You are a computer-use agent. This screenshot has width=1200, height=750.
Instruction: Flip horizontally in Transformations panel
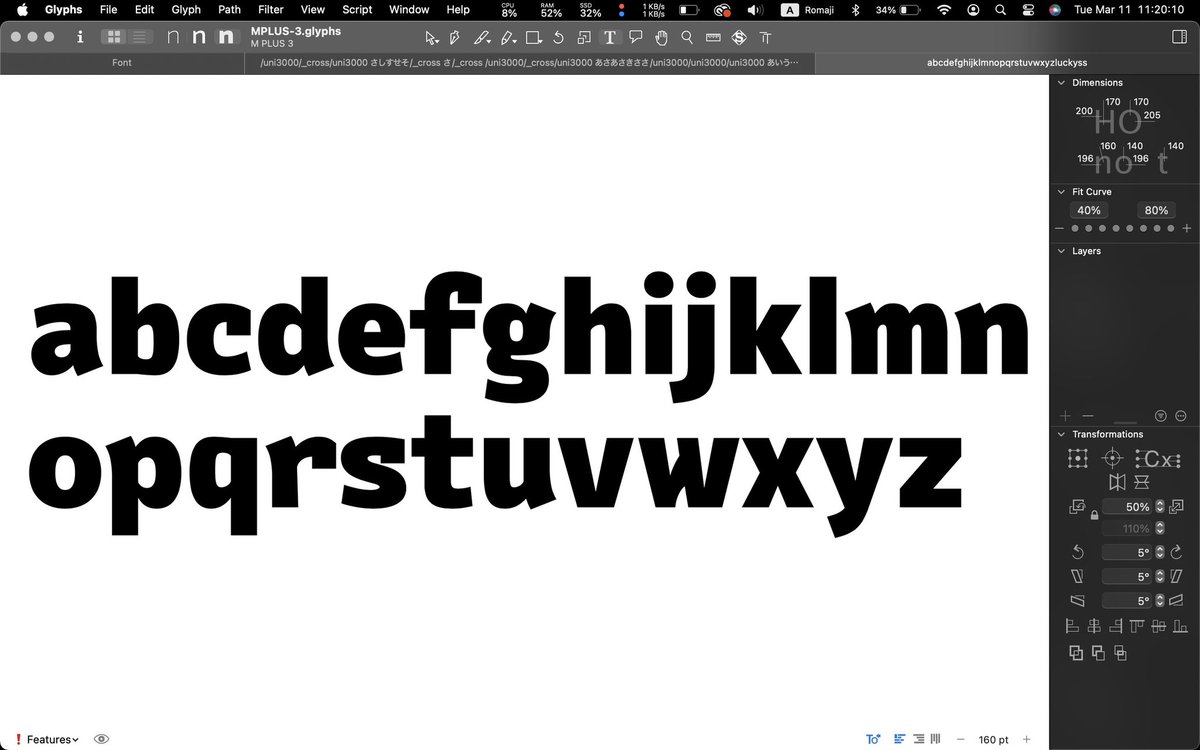tap(1117, 482)
